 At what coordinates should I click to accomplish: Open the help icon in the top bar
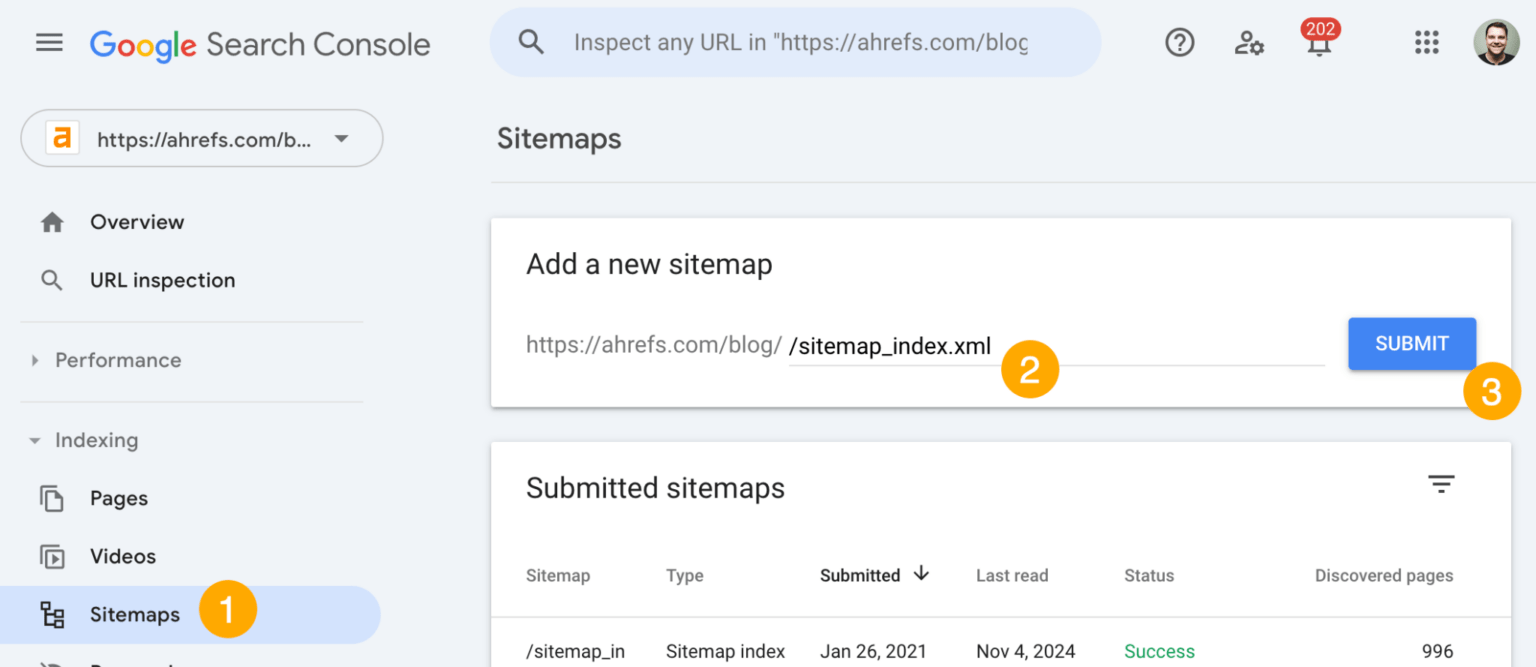click(x=1179, y=42)
